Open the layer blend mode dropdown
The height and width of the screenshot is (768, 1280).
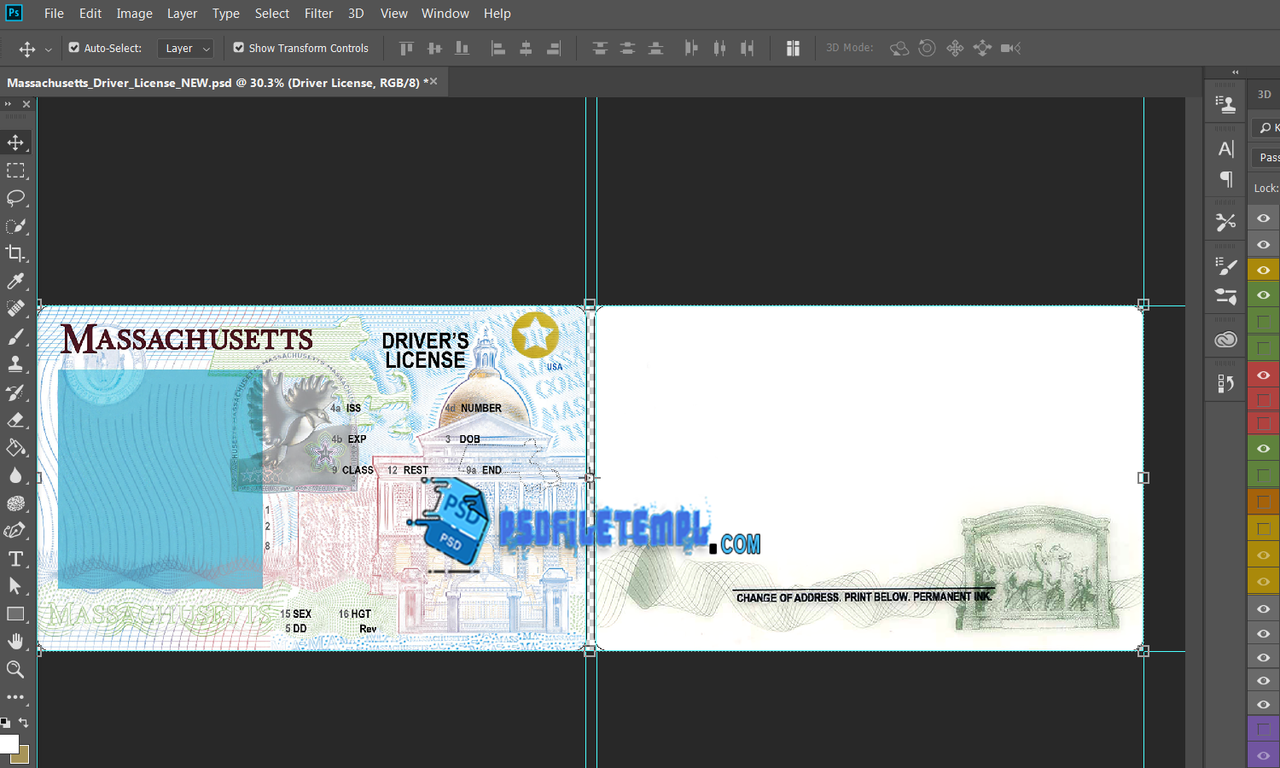tap(1266, 157)
